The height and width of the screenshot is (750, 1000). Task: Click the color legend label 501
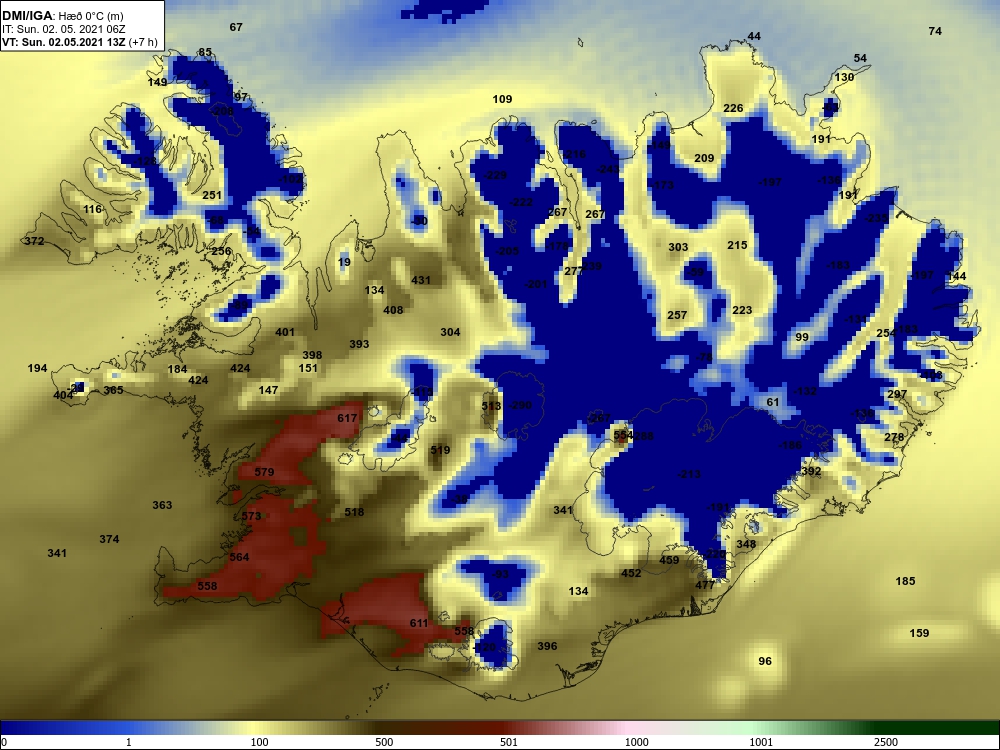[508, 742]
